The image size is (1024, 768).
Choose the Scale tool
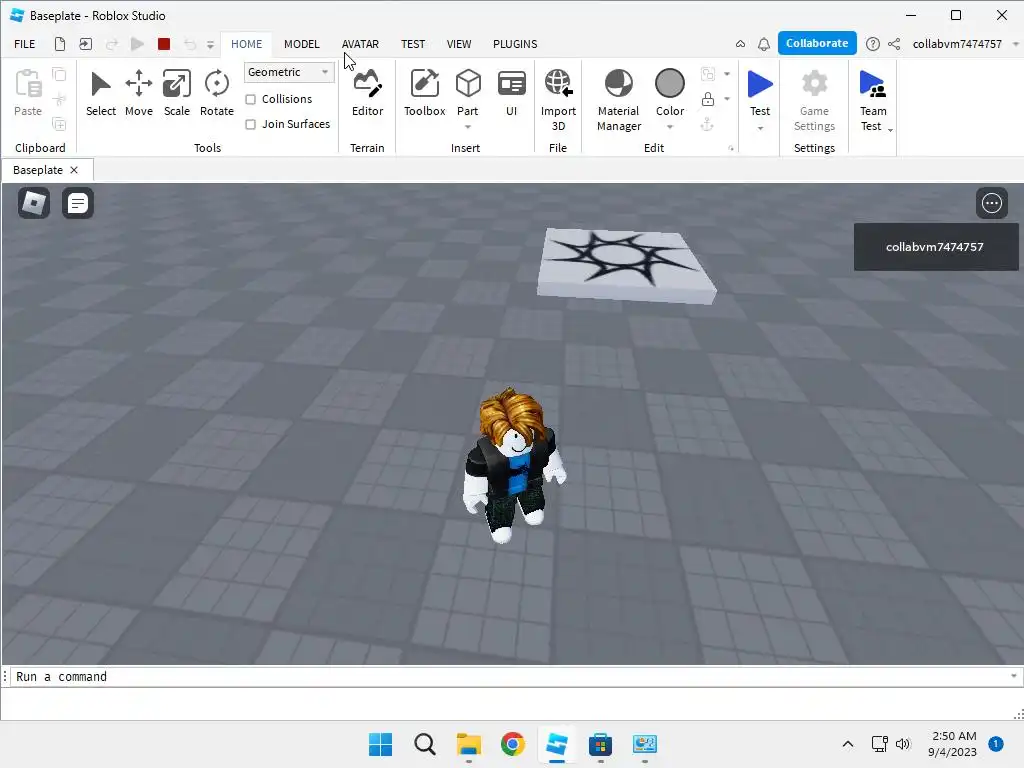pos(176,93)
